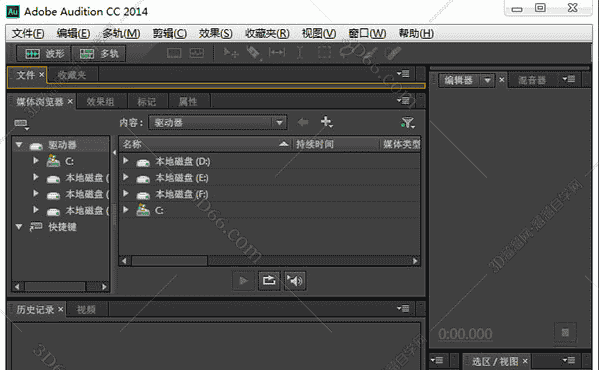Open the 文件 panel options menu

pyautogui.click(x=403, y=73)
